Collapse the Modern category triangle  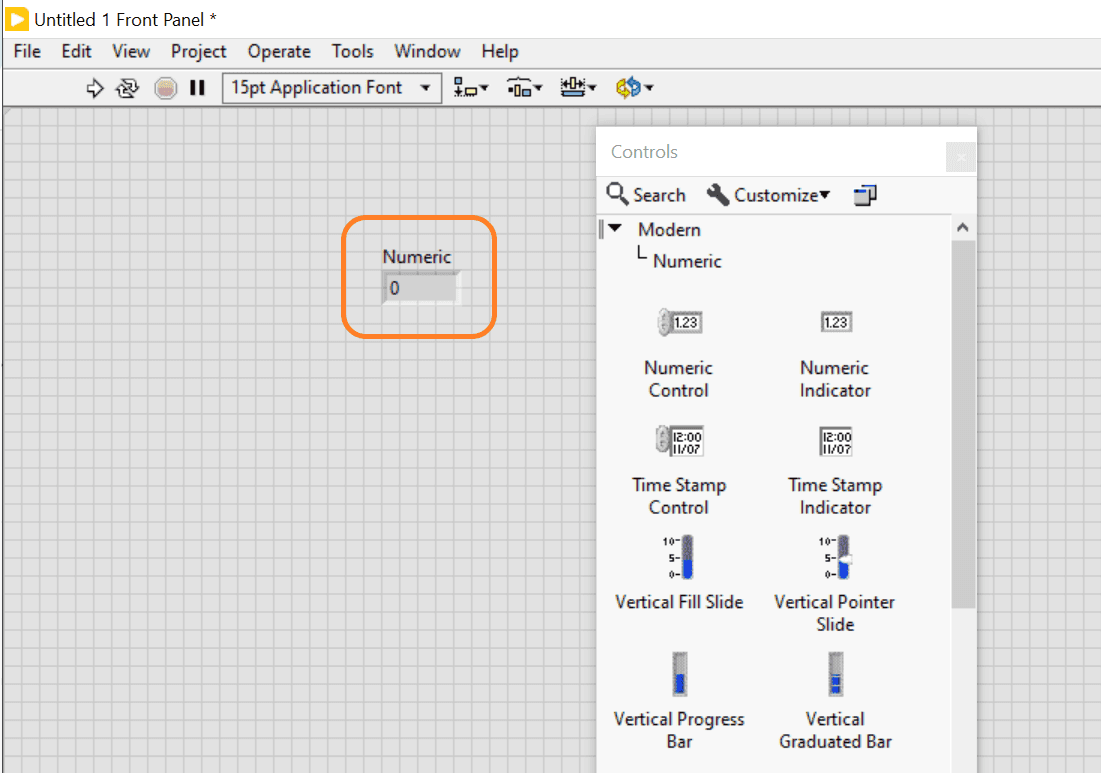615,229
